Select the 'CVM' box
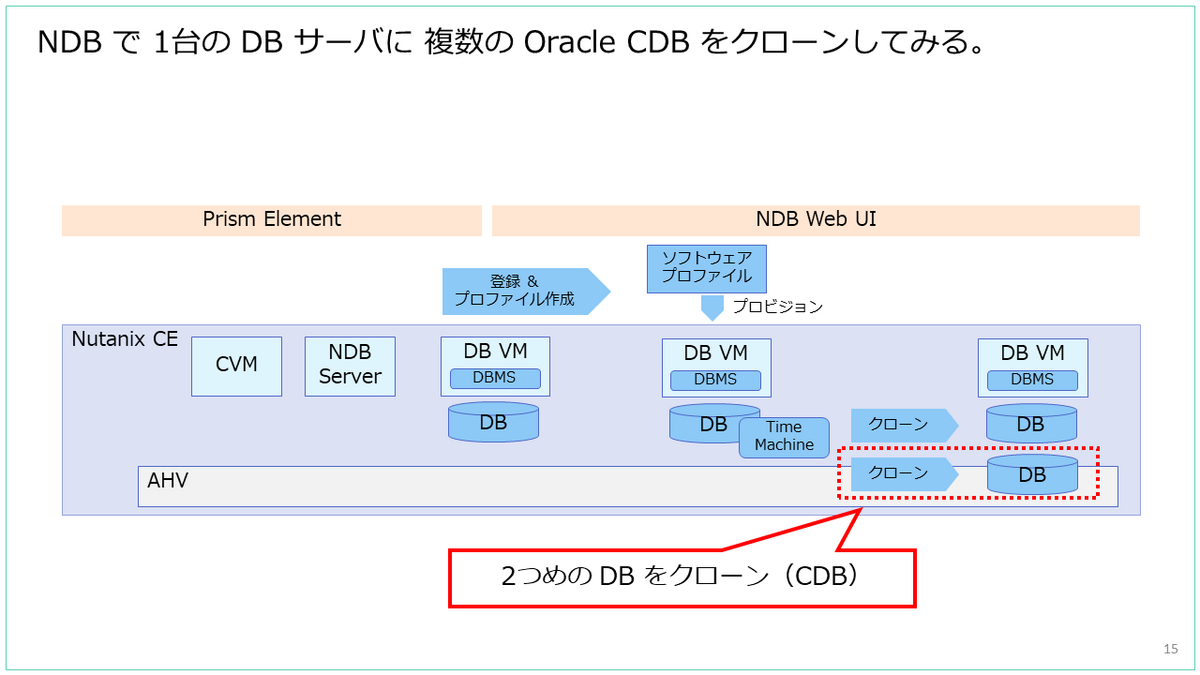The image size is (1200, 675). (x=237, y=366)
